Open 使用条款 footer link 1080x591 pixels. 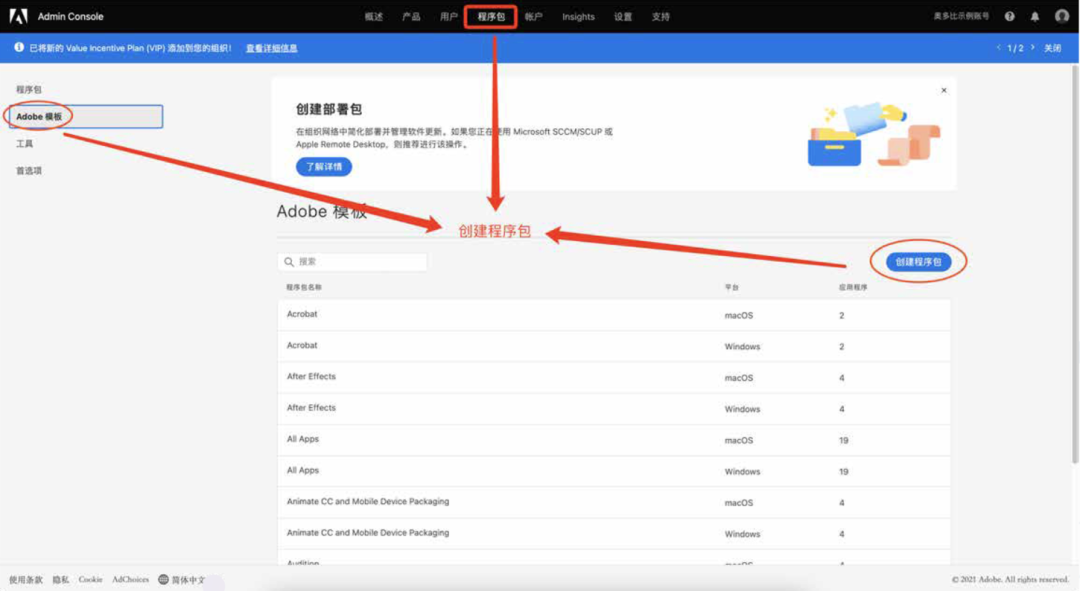point(25,579)
